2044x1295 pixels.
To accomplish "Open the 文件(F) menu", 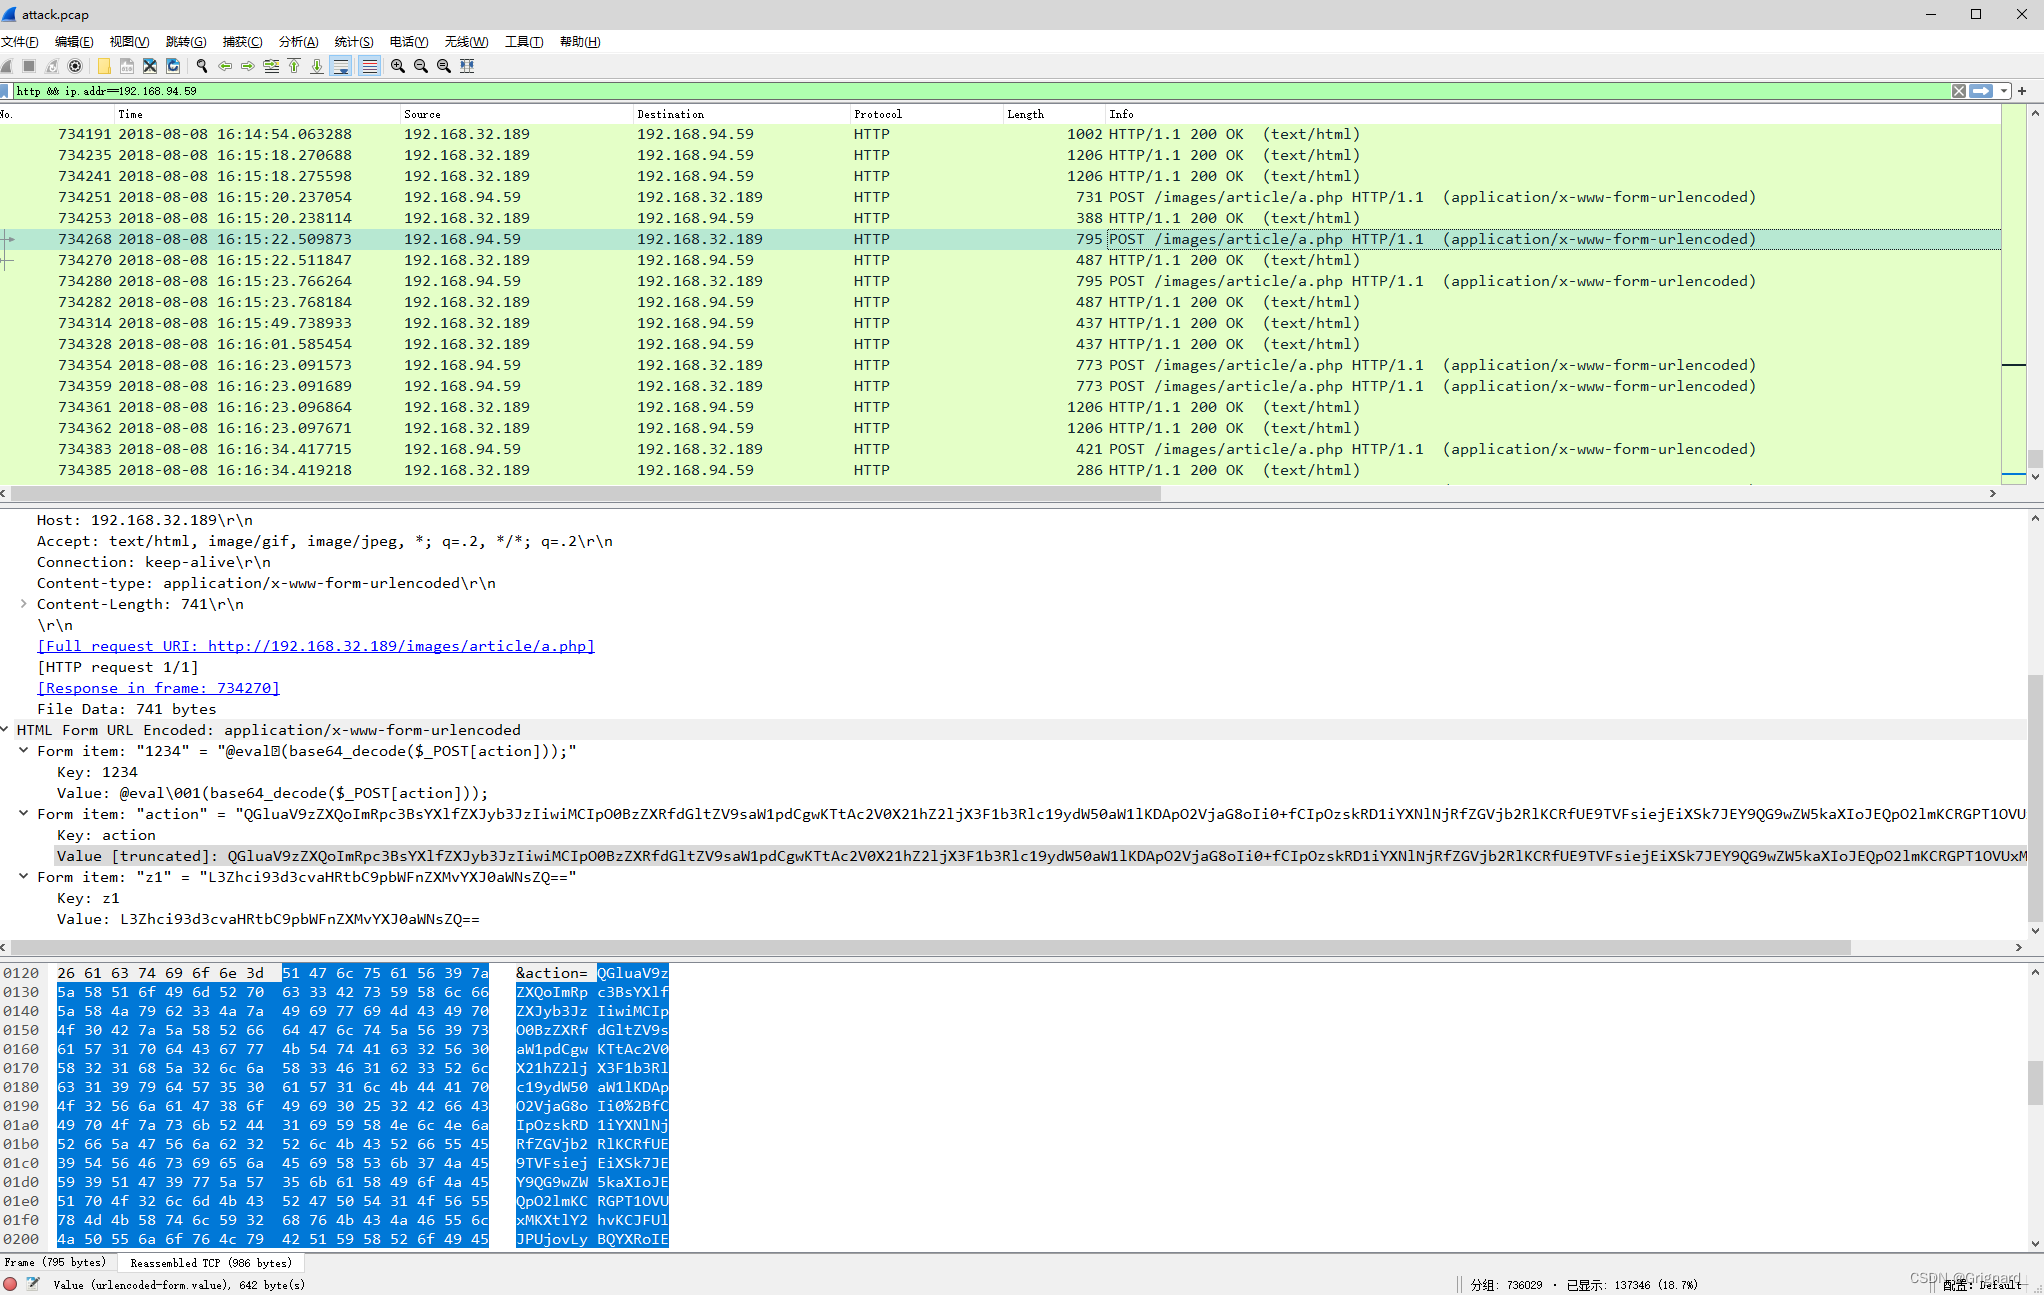I will 19,41.
